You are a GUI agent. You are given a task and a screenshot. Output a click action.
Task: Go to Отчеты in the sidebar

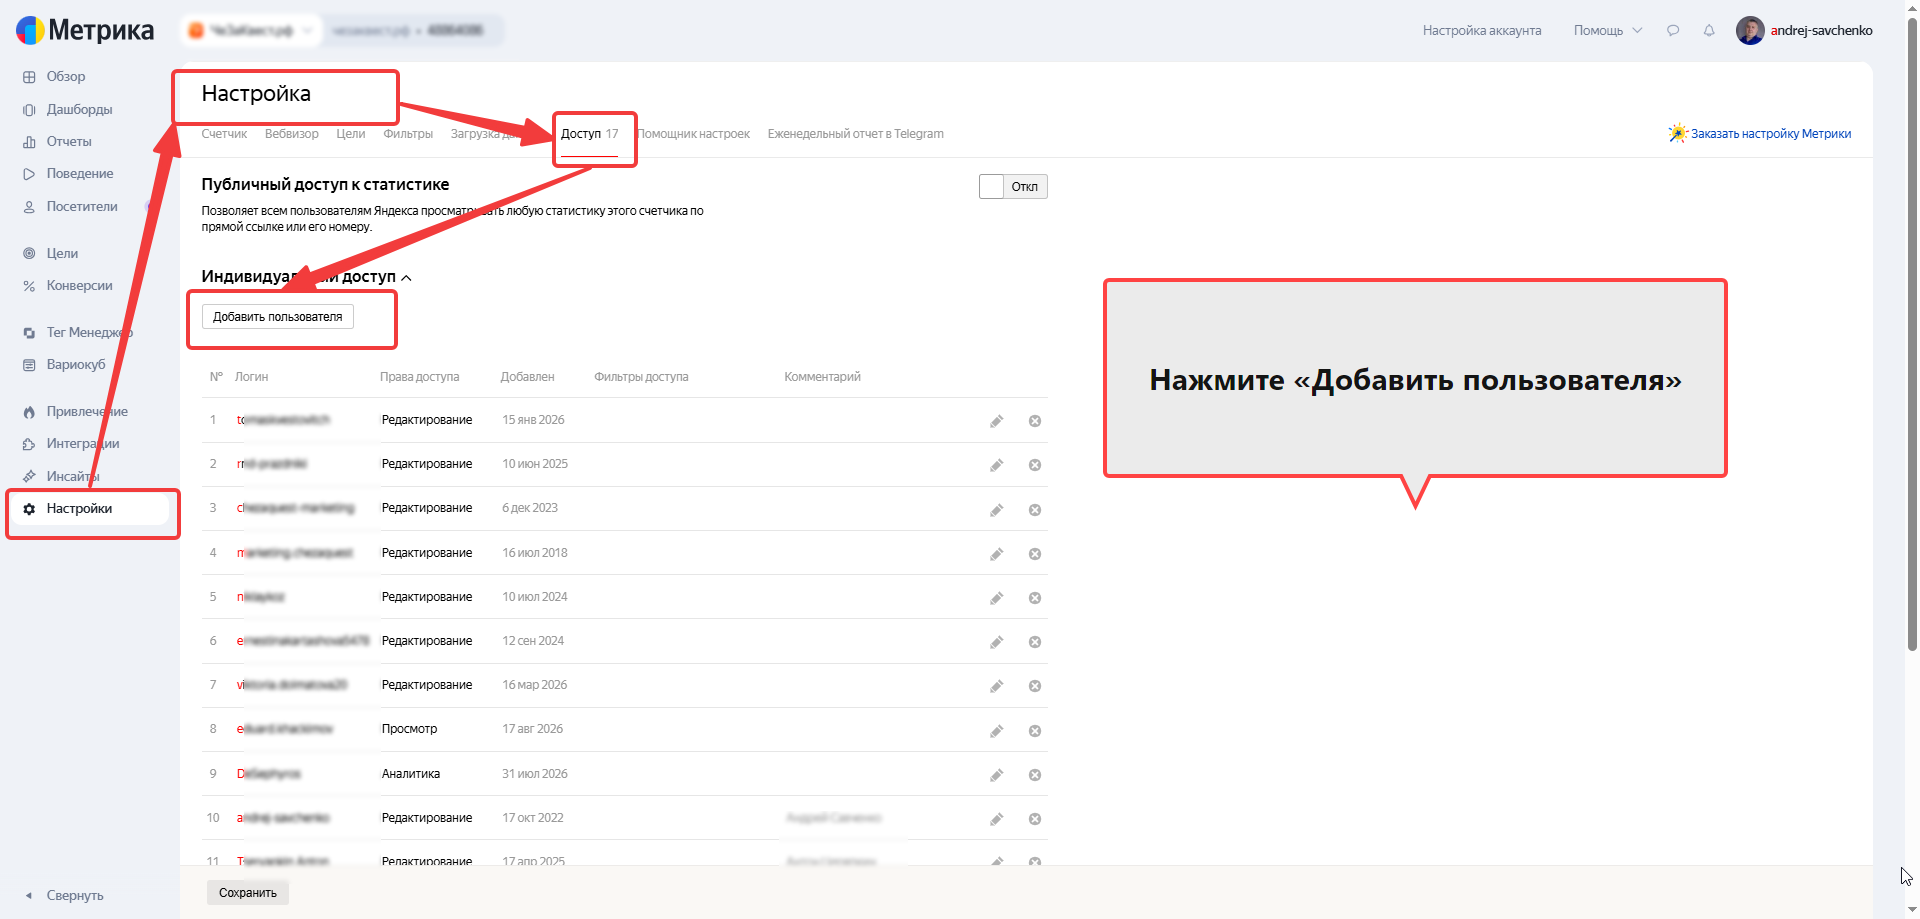point(68,141)
